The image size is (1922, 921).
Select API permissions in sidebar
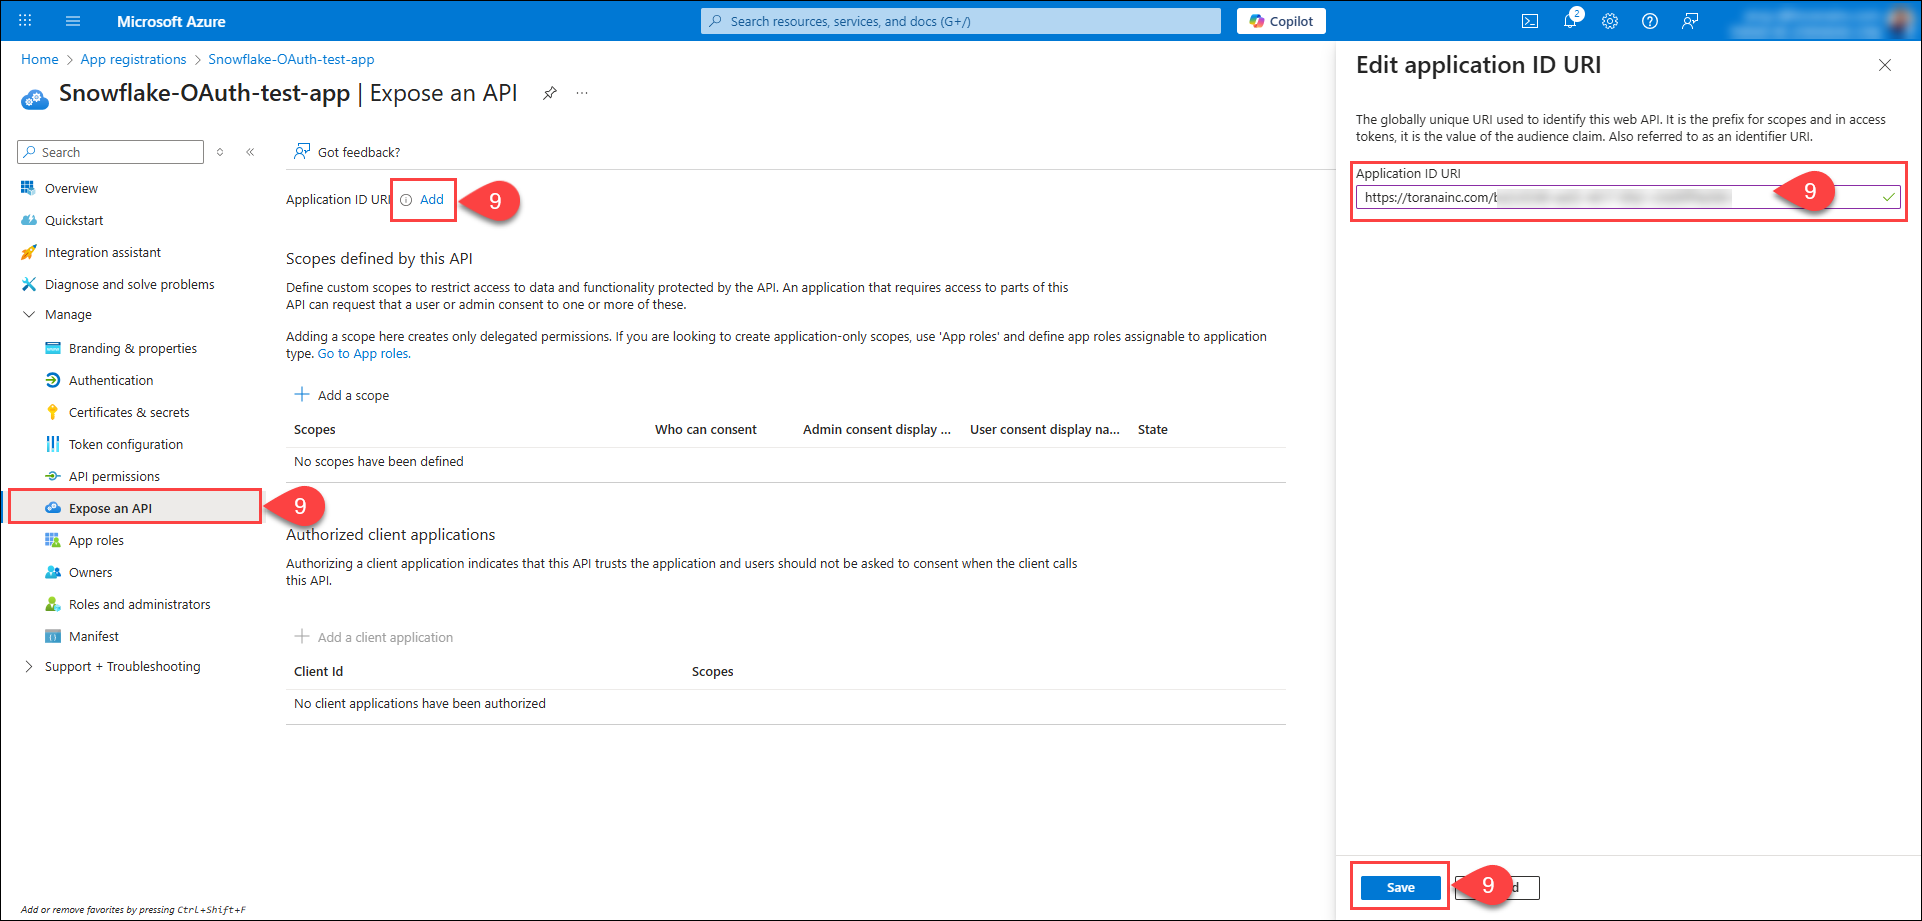(114, 476)
